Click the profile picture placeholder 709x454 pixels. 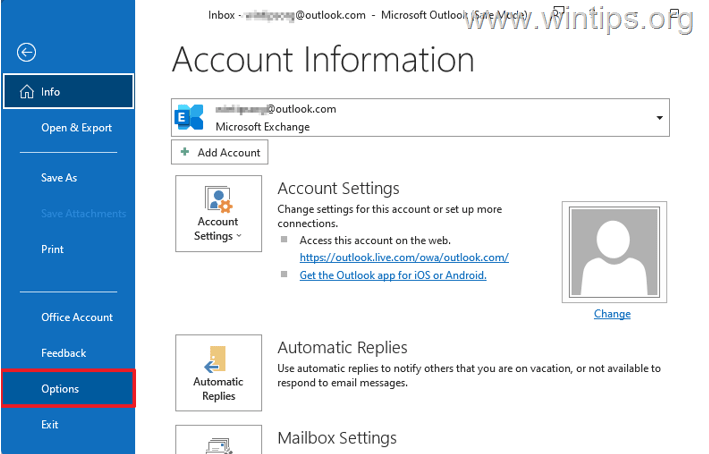[614, 252]
